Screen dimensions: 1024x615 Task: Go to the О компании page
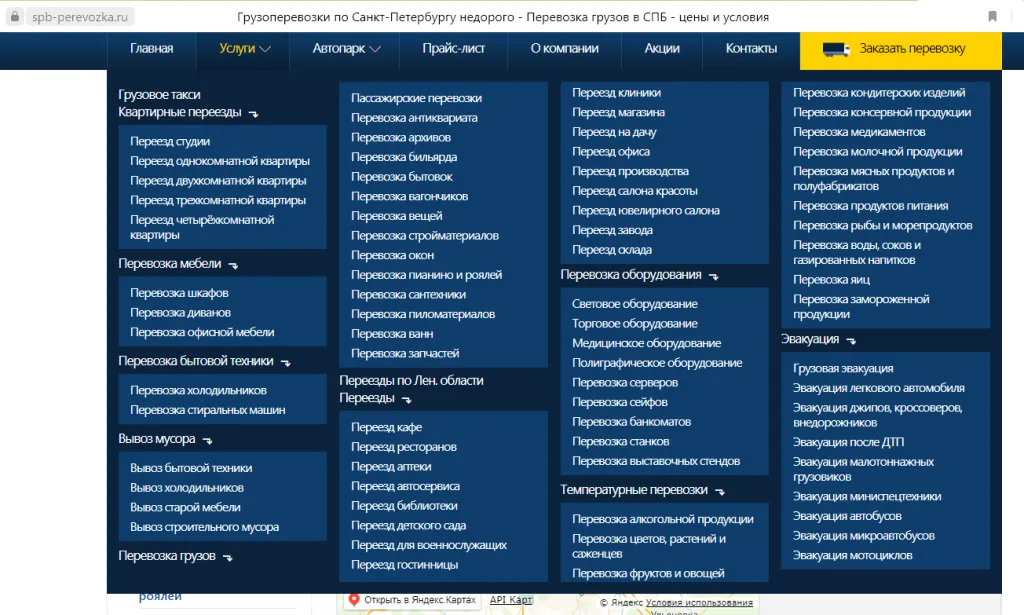564,48
